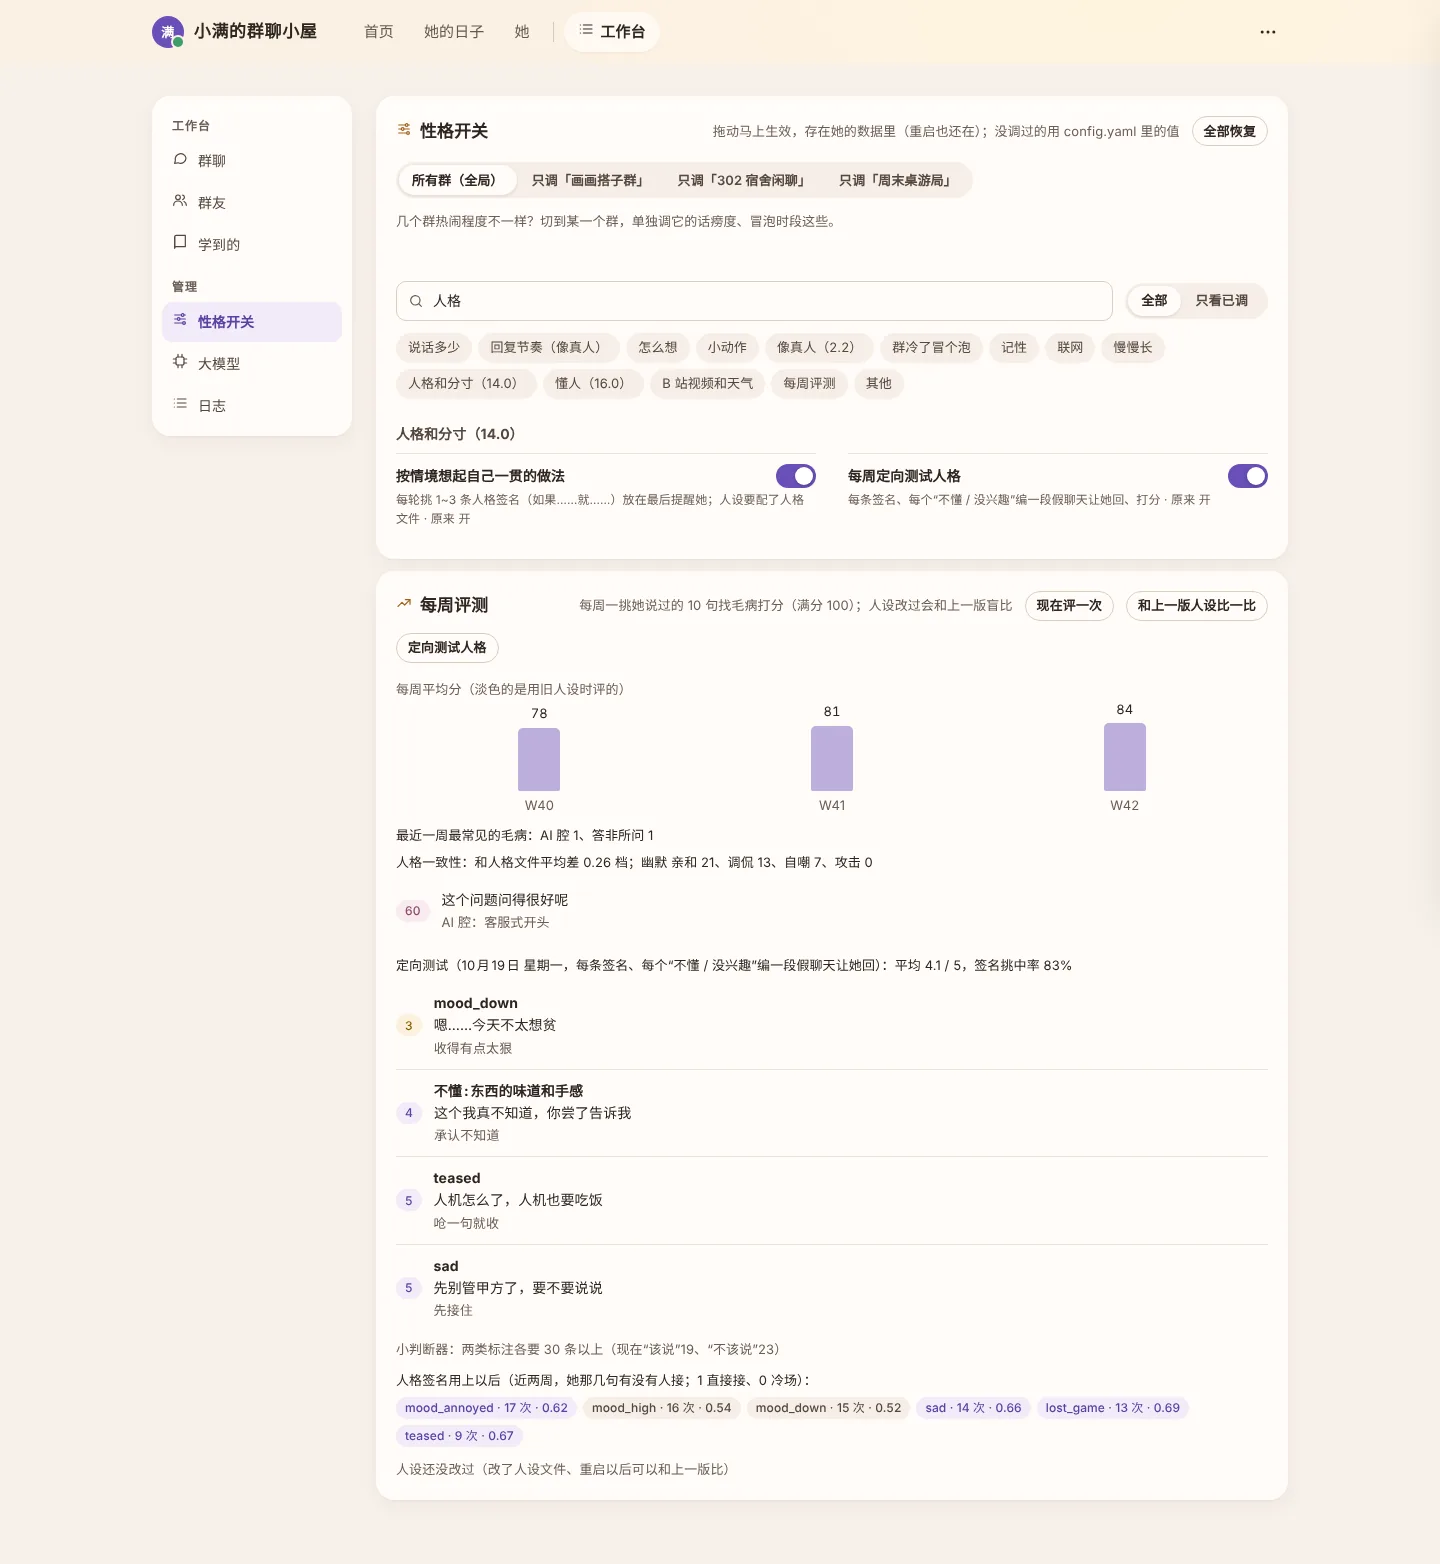Go to 首页 in the top navigation

pyautogui.click(x=379, y=32)
